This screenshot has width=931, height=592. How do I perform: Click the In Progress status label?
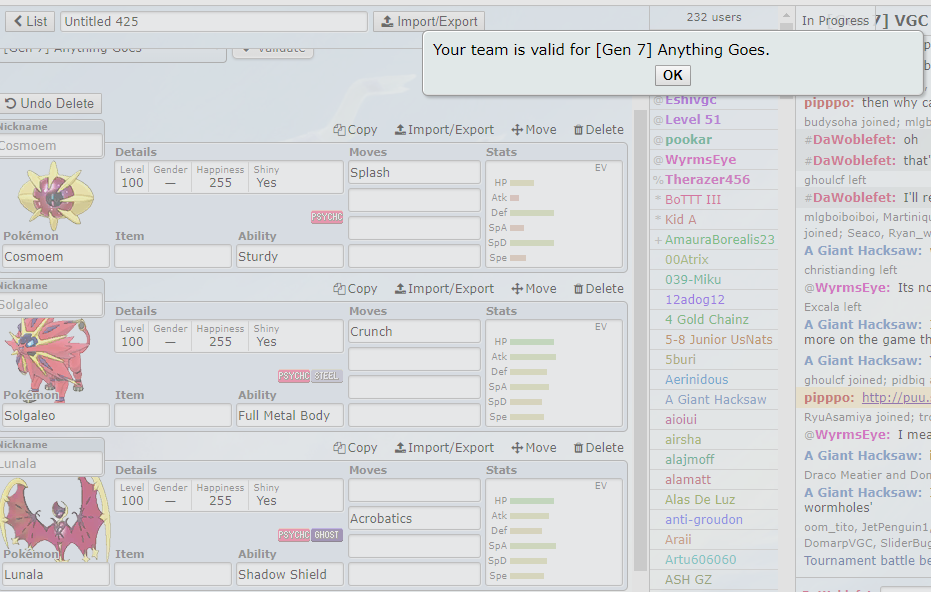835,21
